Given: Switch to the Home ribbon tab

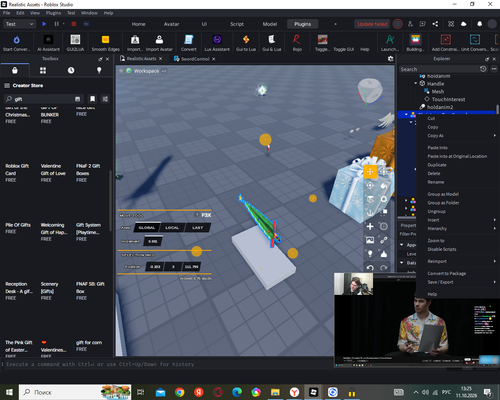Looking at the screenshot, I should (138, 24).
